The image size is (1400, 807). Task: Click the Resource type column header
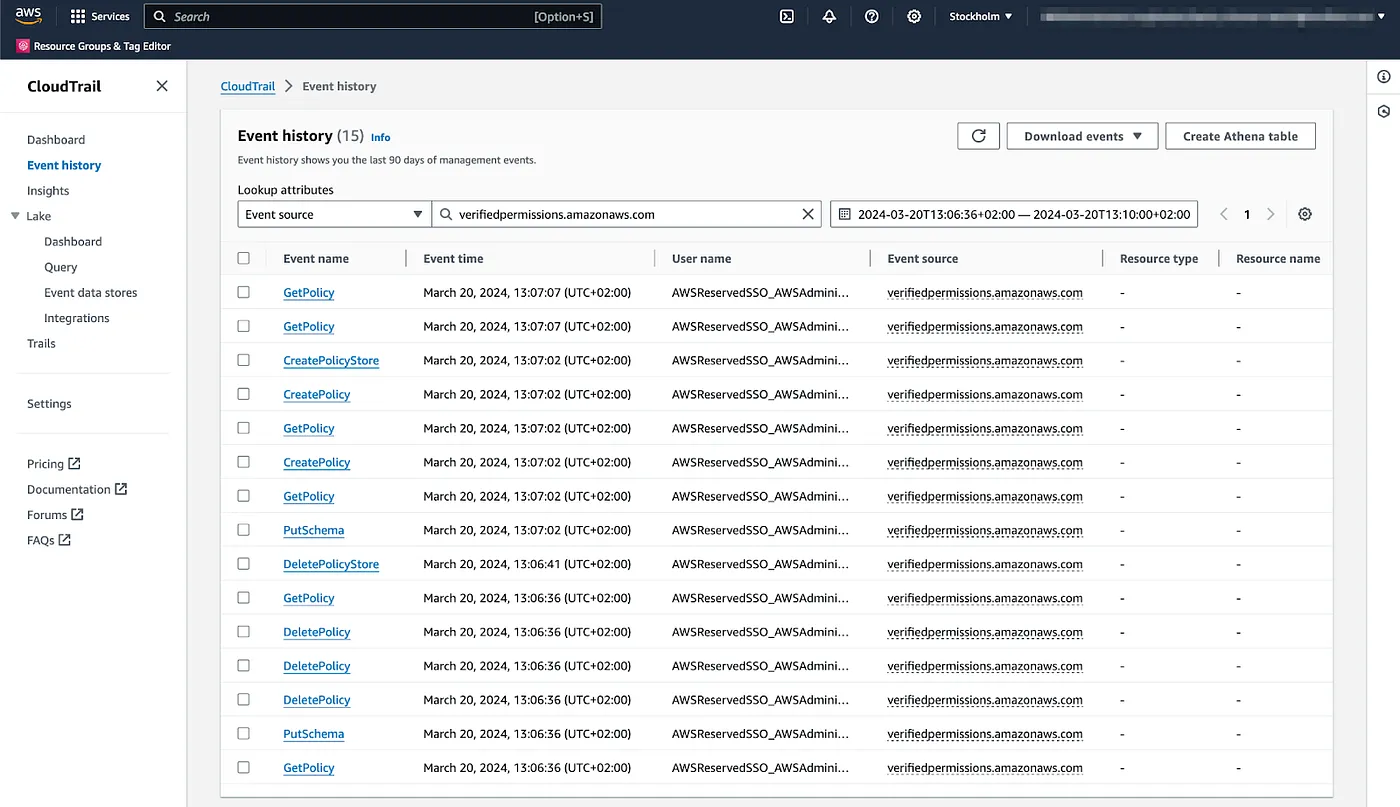pyautogui.click(x=1159, y=258)
